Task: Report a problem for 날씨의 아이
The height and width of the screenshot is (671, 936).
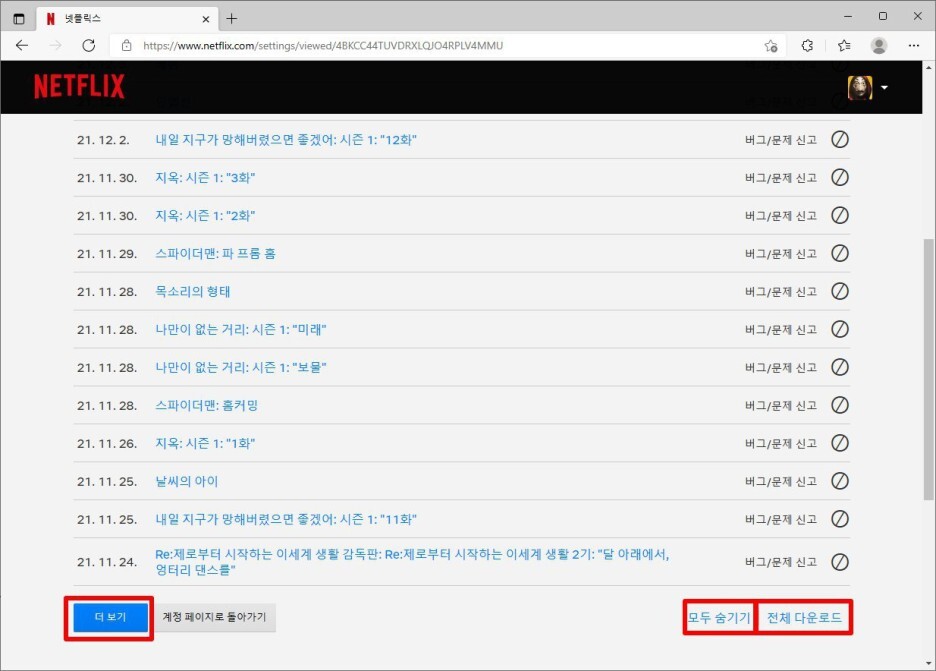Action: pos(781,481)
